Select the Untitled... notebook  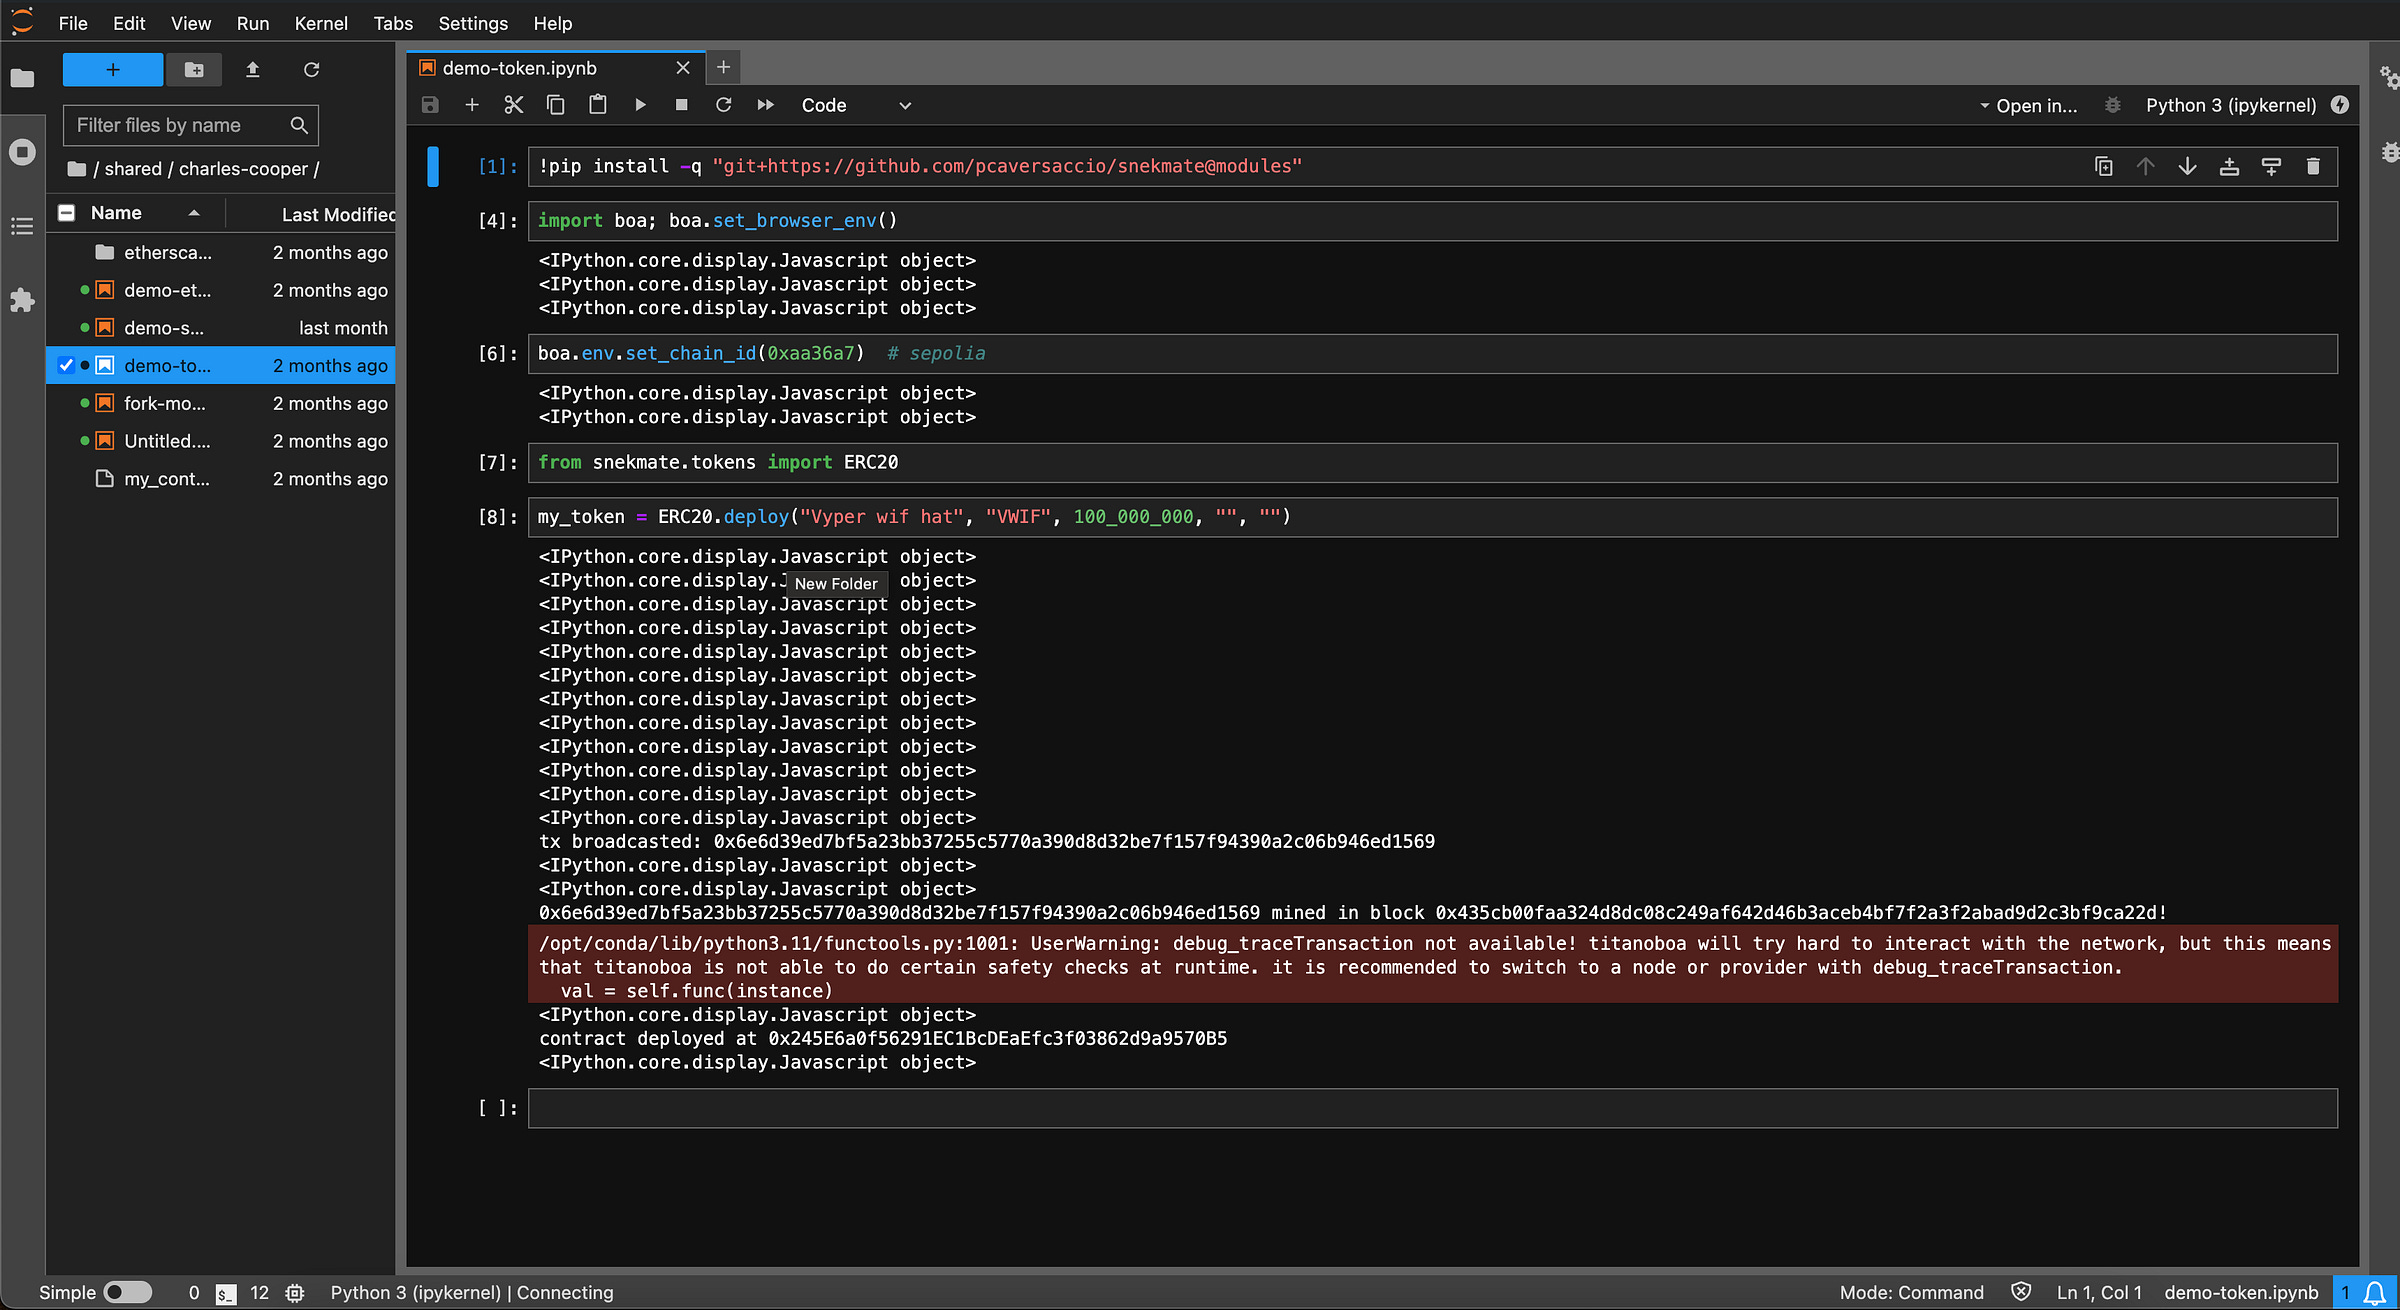click(x=222, y=441)
